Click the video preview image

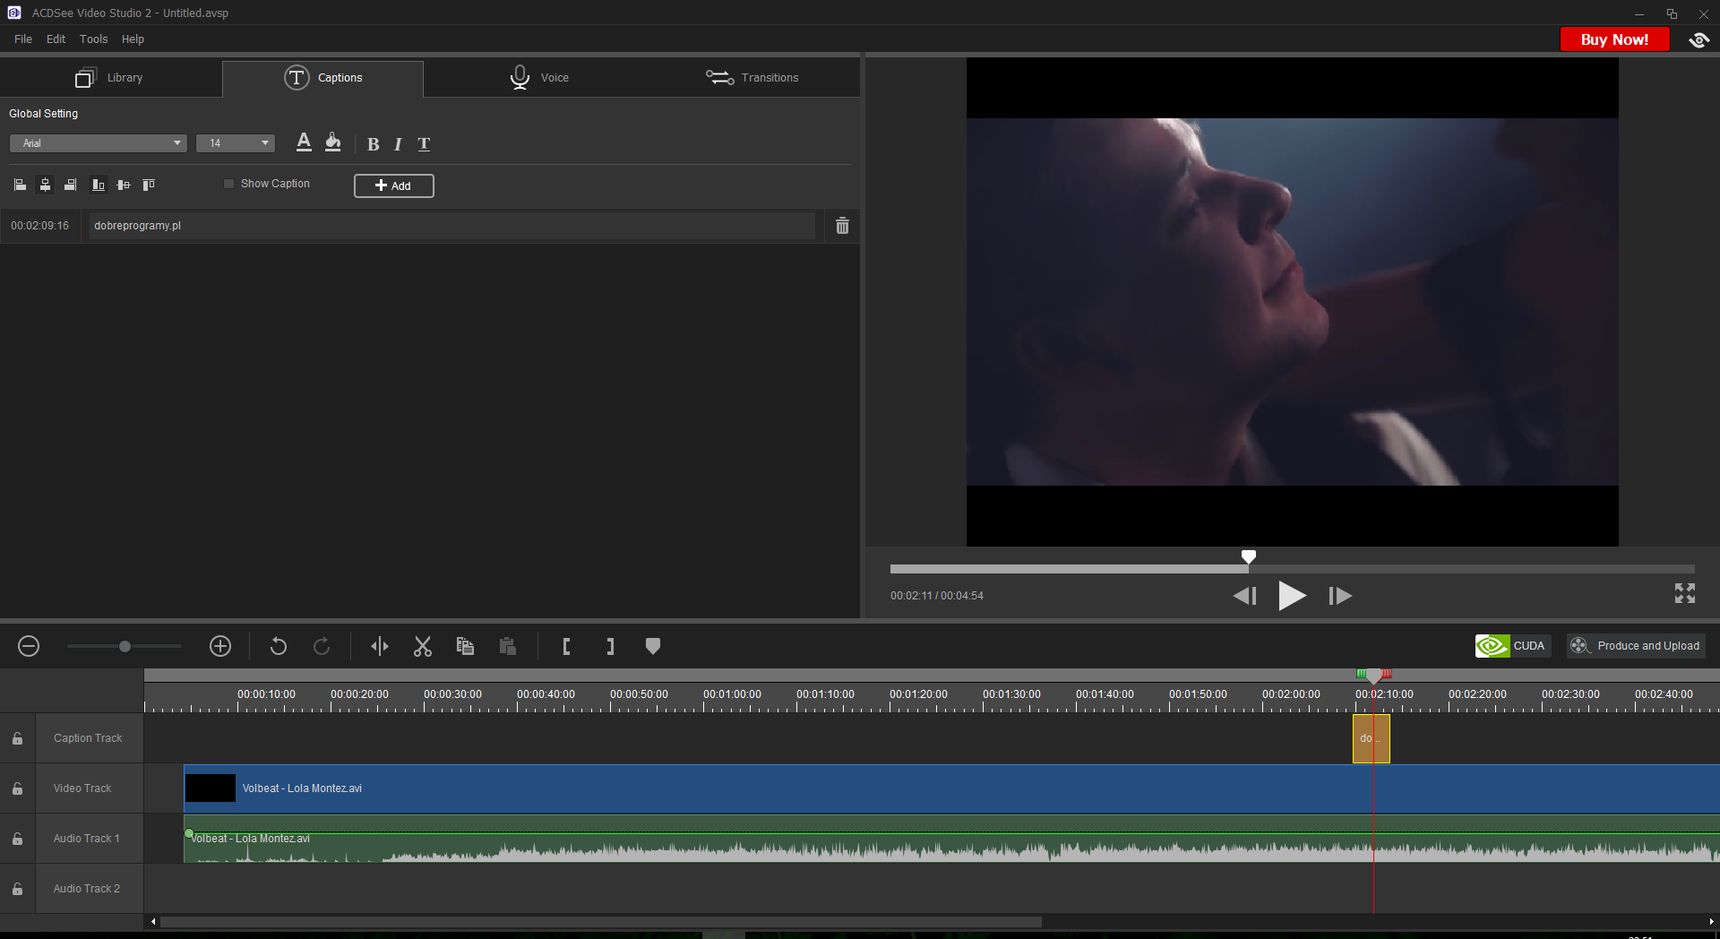1292,302
